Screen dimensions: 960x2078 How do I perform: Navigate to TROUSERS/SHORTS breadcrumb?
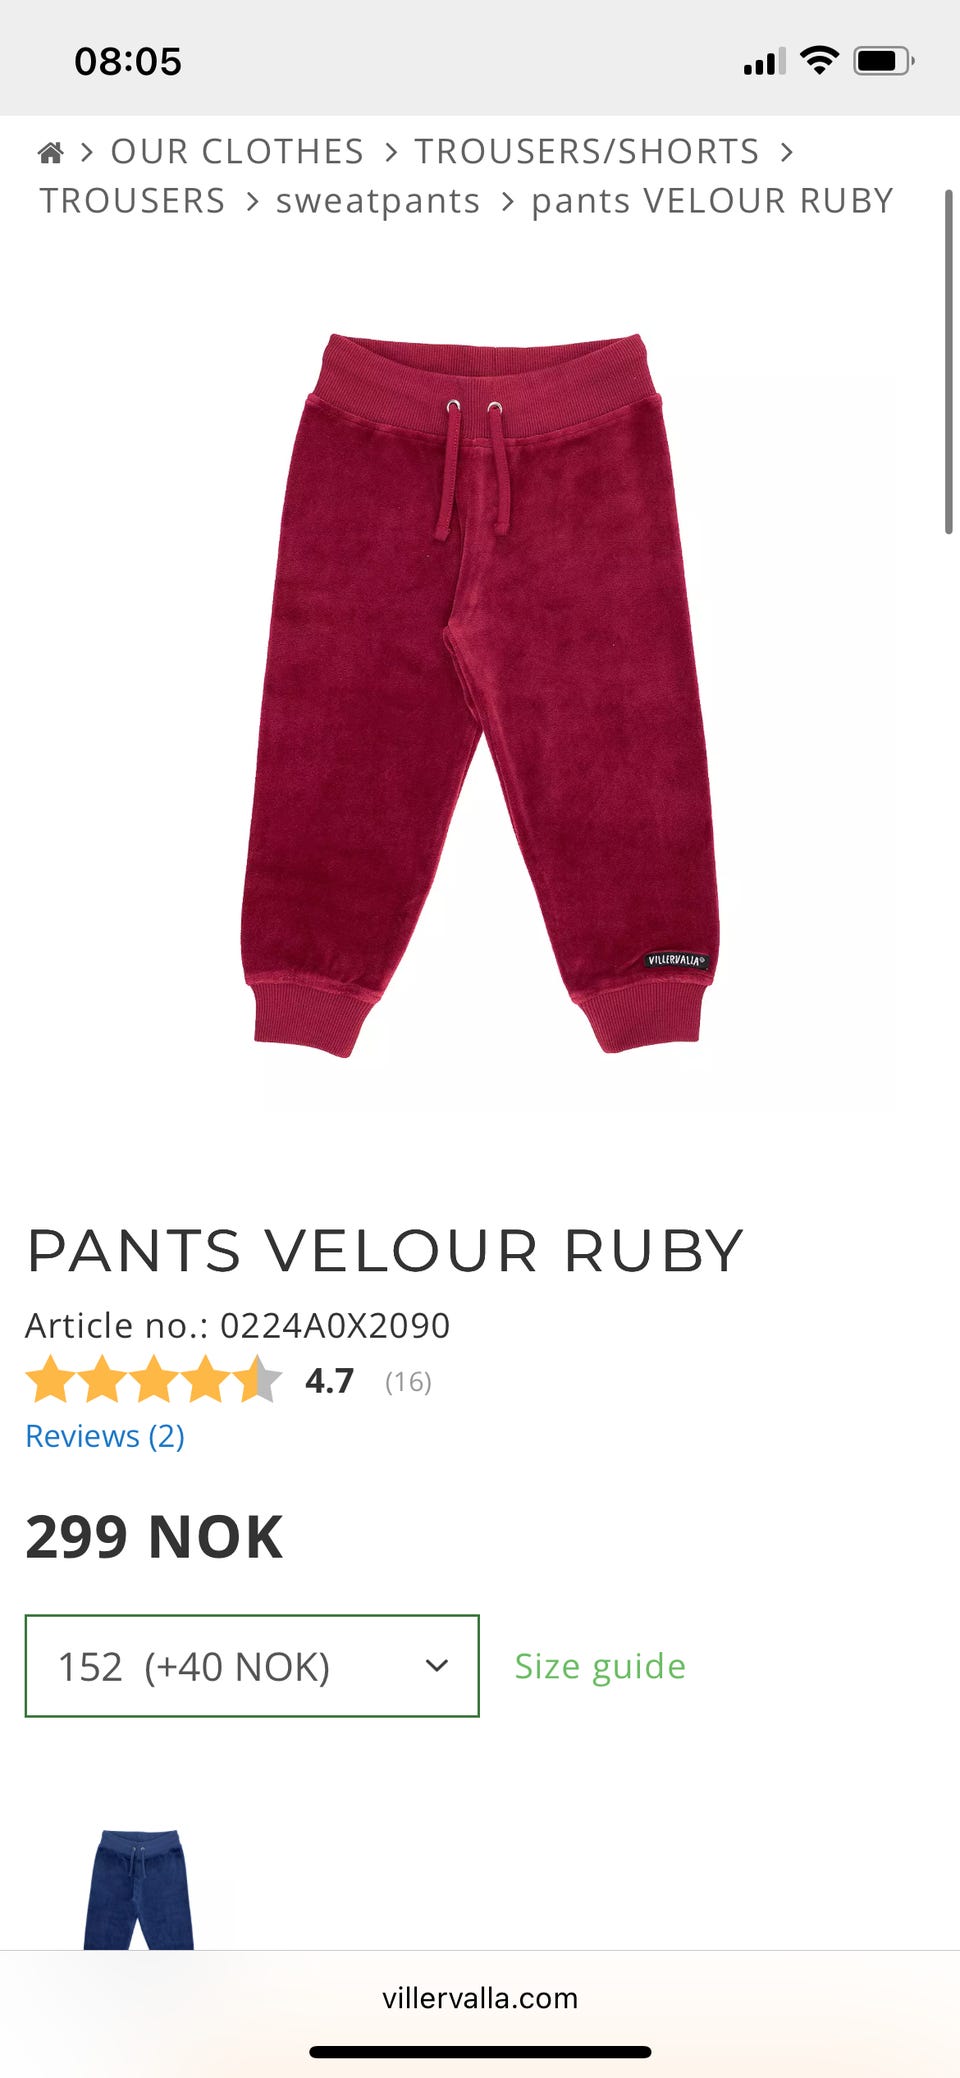point(587,152)
